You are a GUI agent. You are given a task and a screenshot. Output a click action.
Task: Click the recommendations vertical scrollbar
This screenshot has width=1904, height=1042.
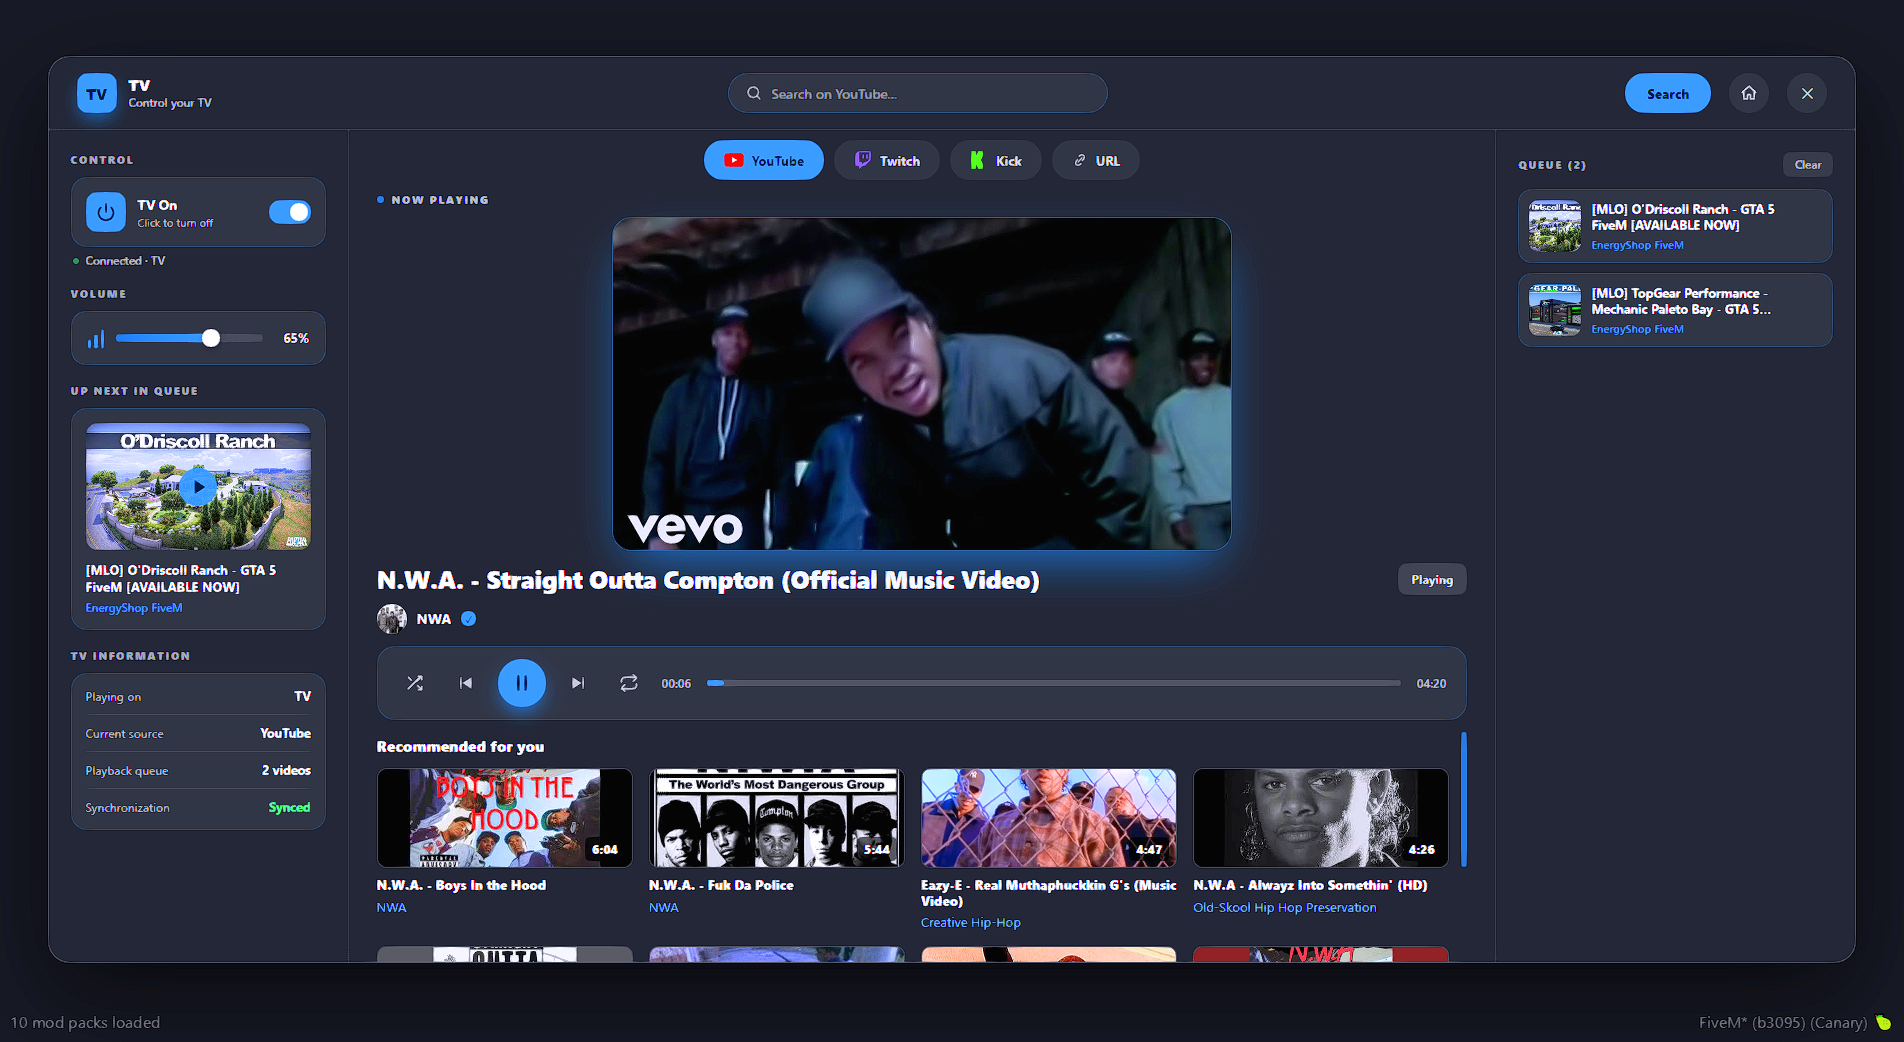[1463, 800]
